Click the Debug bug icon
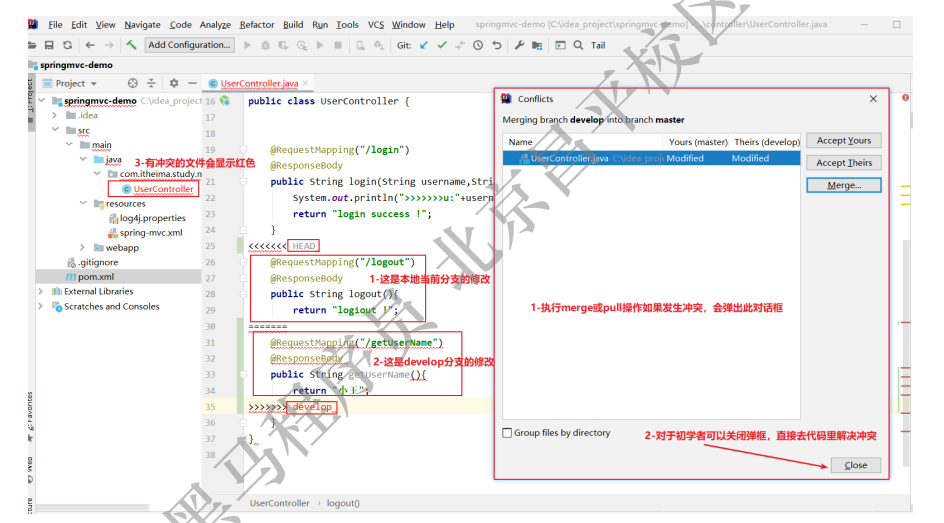This screenshot has height=523, width=944. click(265, 45)
